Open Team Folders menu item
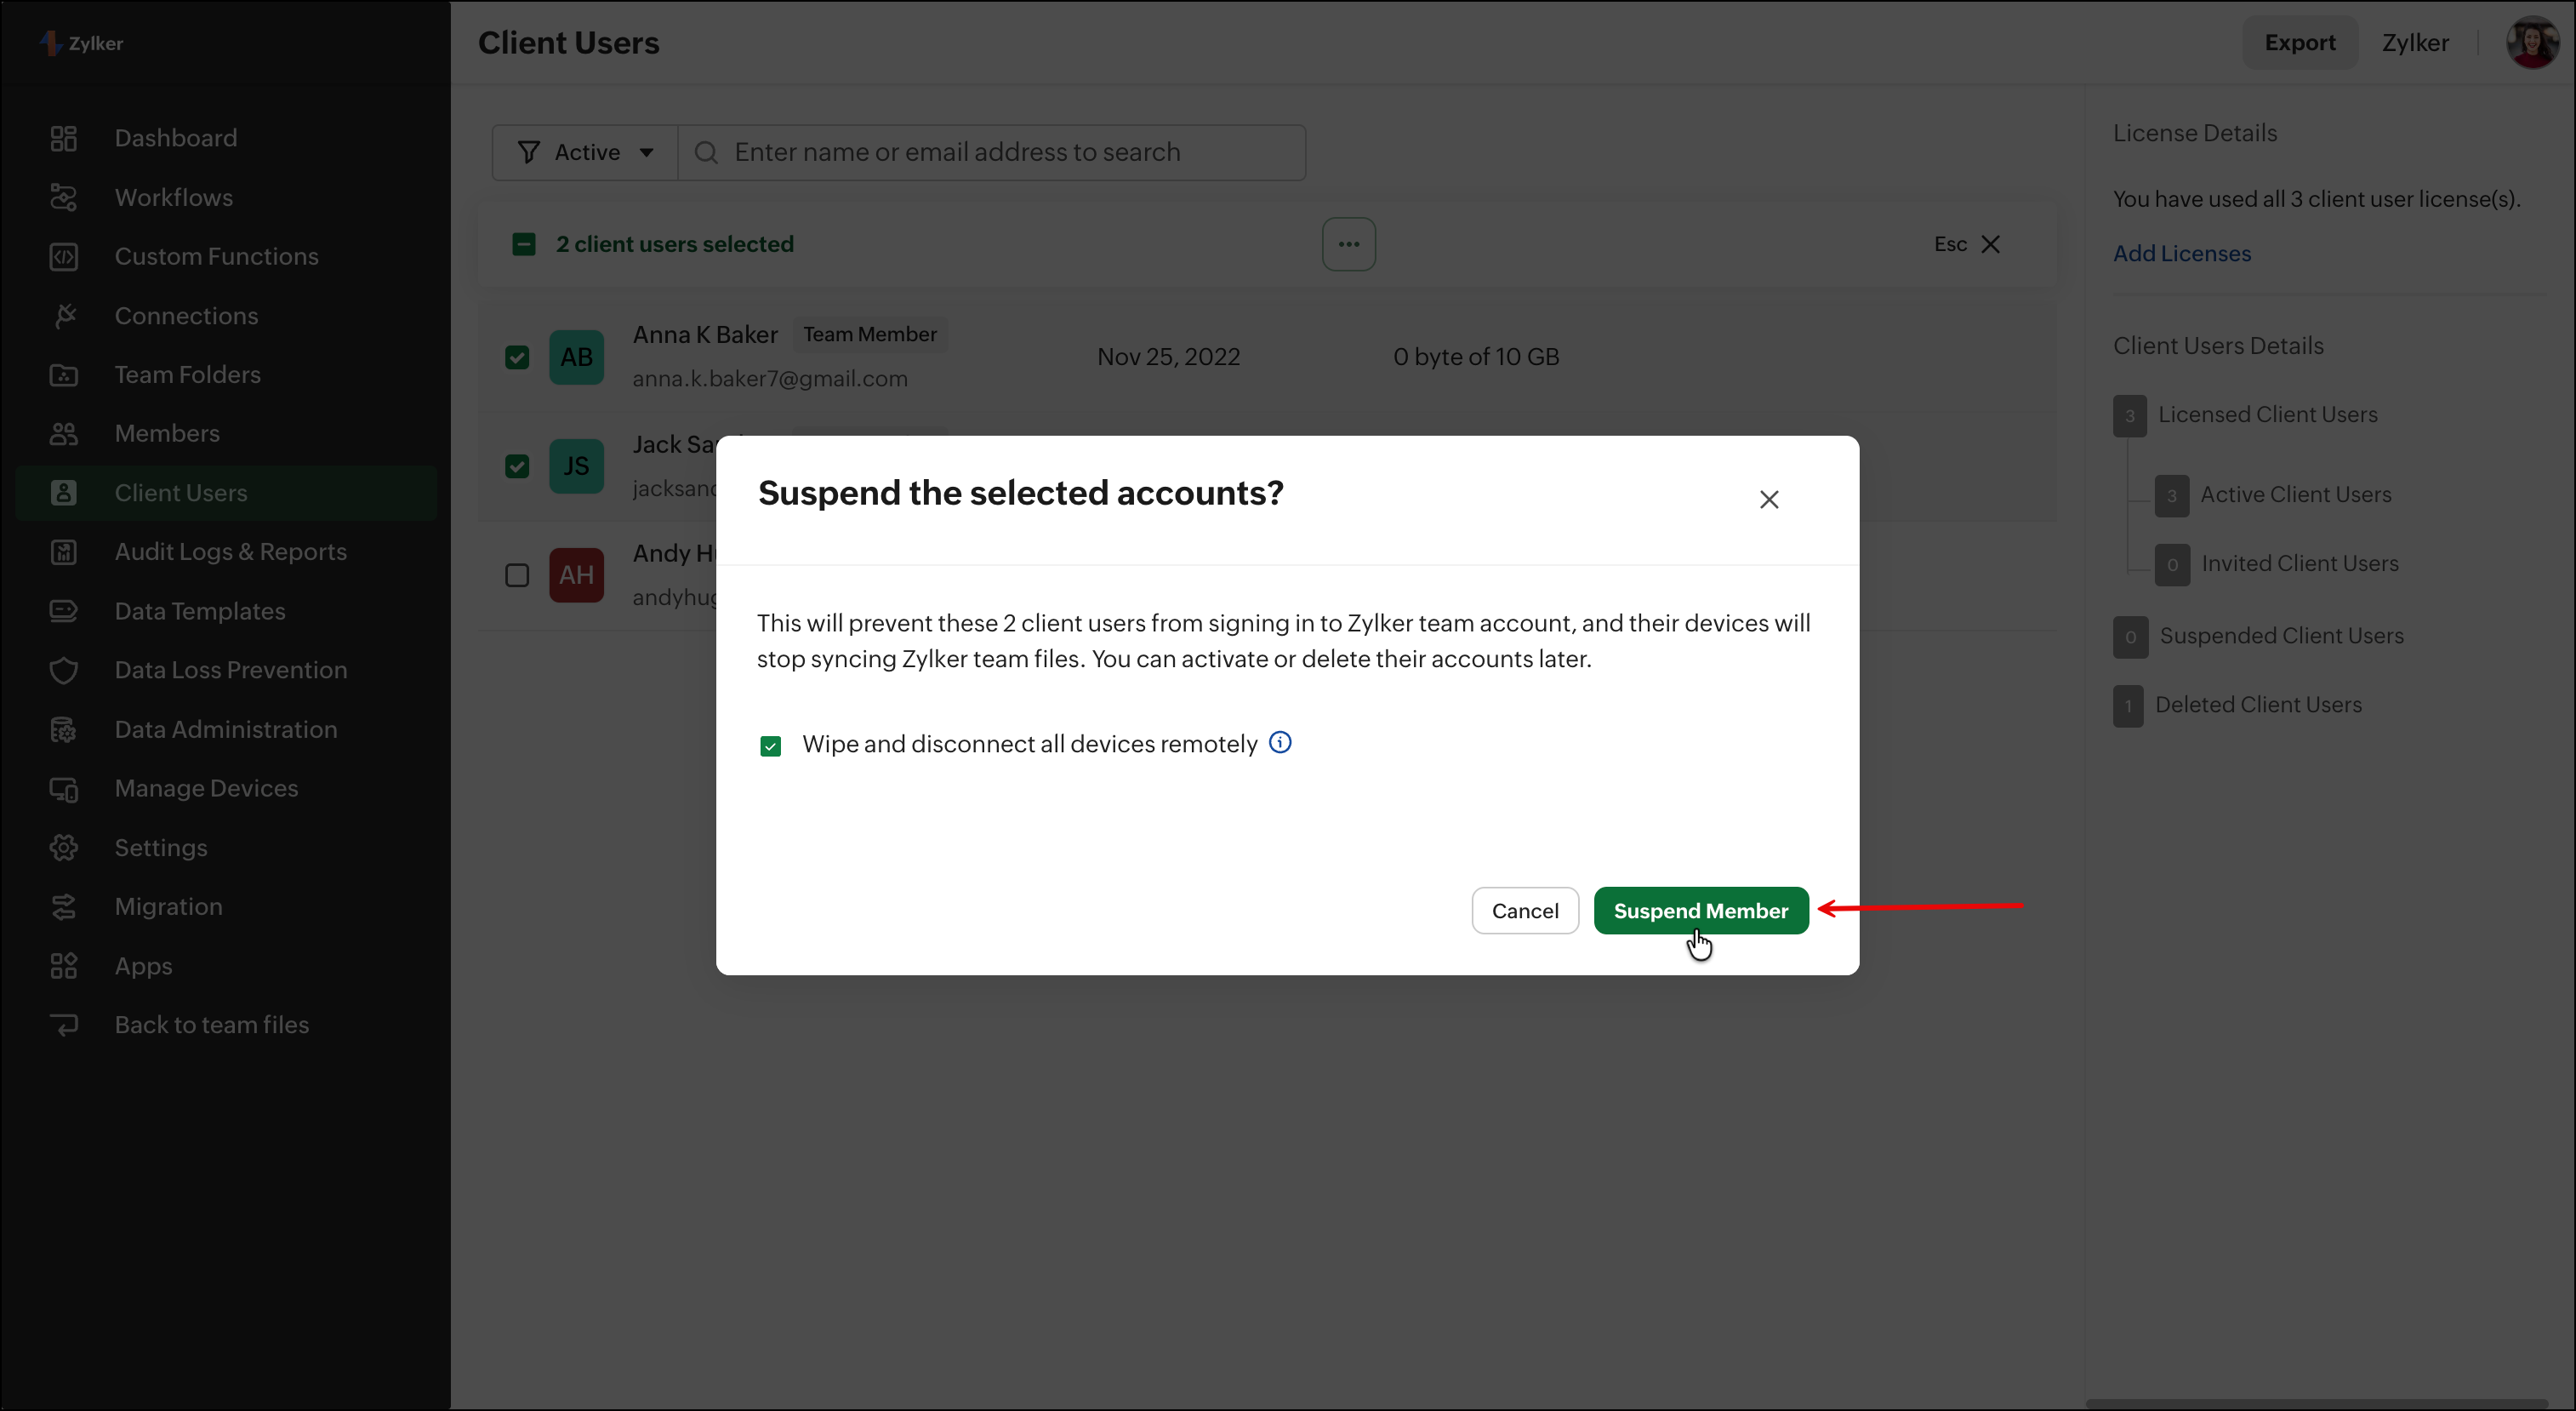Screen dimensions: 2576x1411 pos(187,375)
